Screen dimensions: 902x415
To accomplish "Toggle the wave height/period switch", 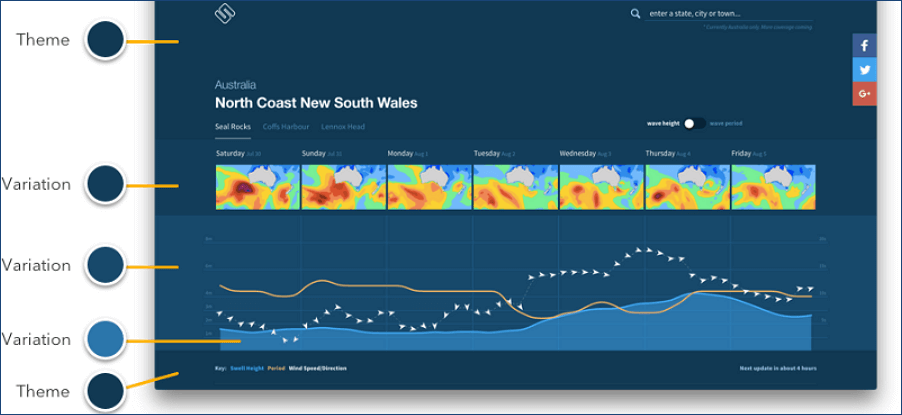I will pos(694,124).
